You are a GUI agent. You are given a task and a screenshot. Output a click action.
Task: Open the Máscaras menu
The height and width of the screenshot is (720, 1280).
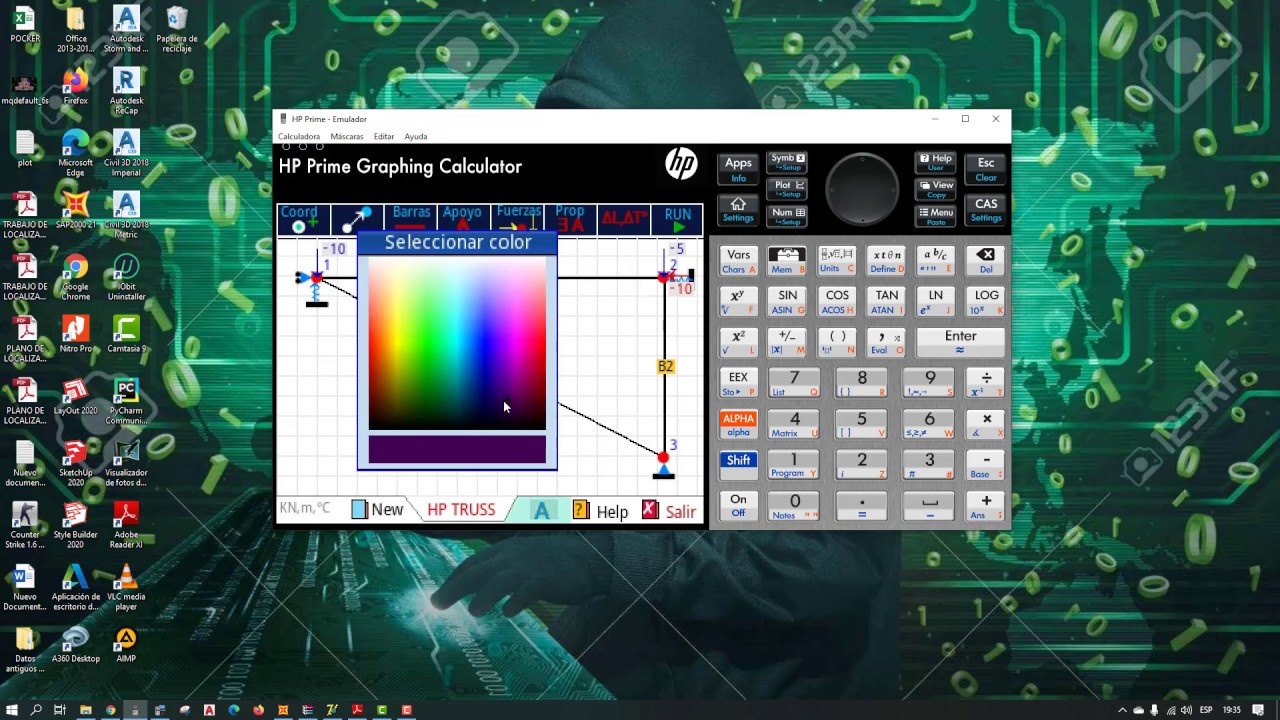pos(347,137)
